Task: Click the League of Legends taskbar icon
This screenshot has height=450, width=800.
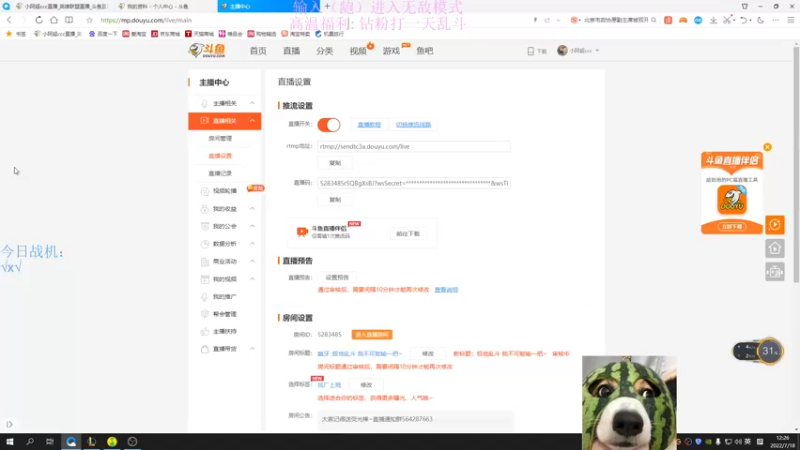Action: pyautogui.click(x=91, y=441)
